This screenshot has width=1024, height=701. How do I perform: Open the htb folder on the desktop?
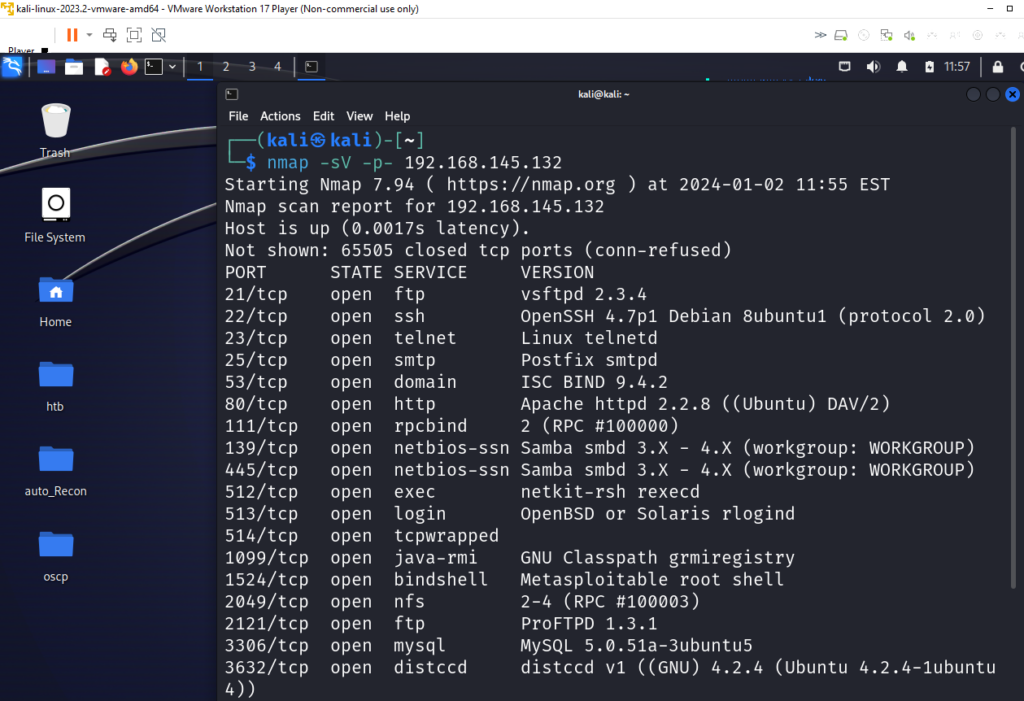tap(56, 385)
